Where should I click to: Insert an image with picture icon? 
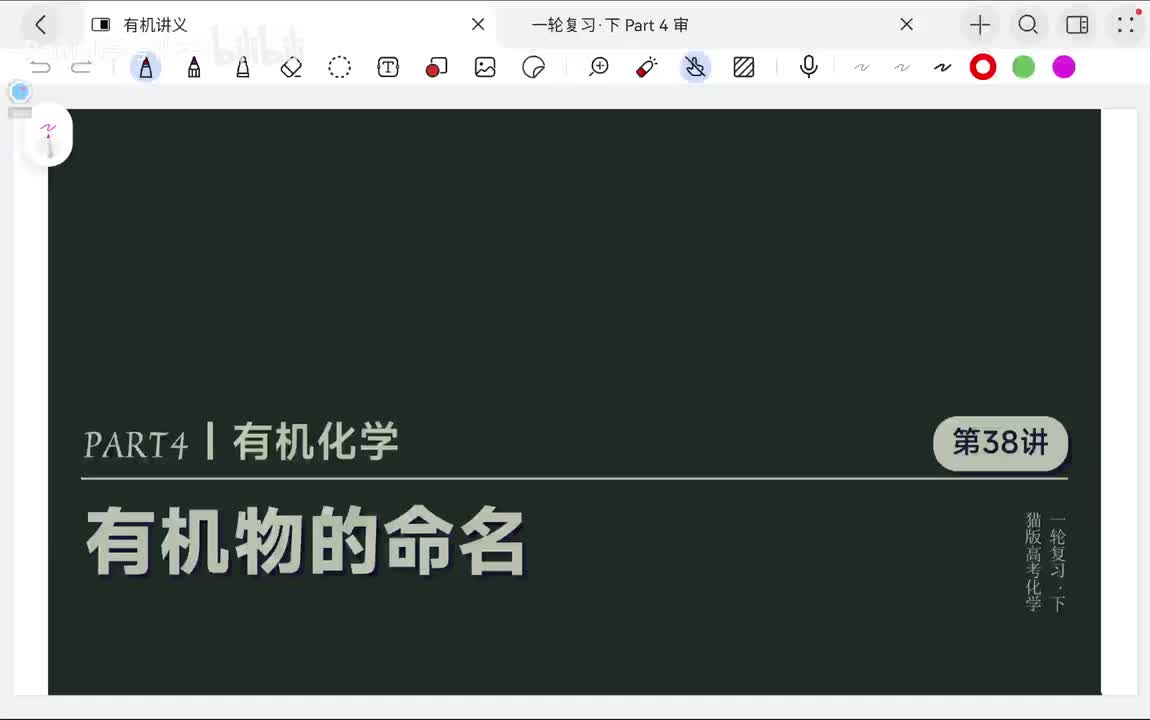click(485, 67)
